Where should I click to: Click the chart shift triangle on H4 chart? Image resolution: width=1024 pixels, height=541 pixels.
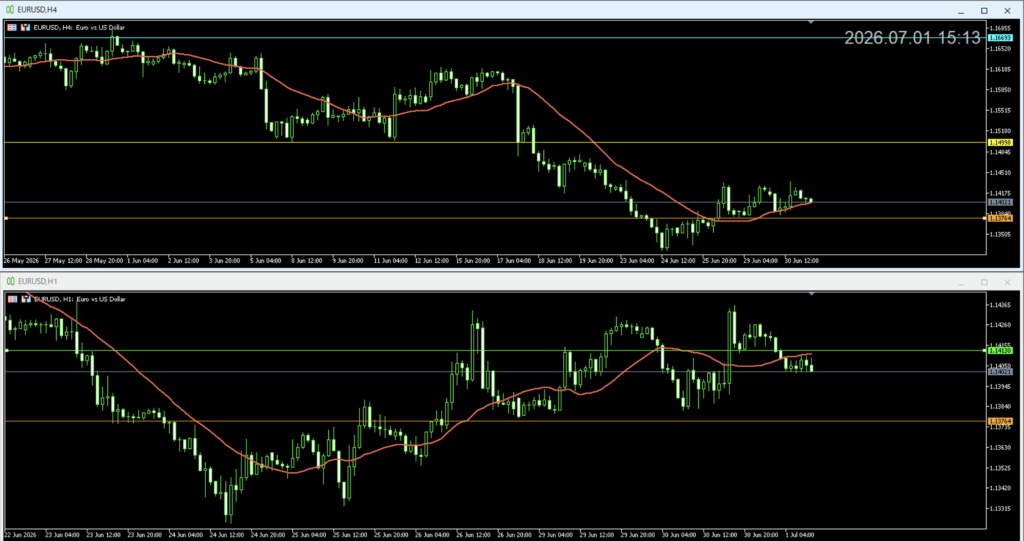click(811, 22)
